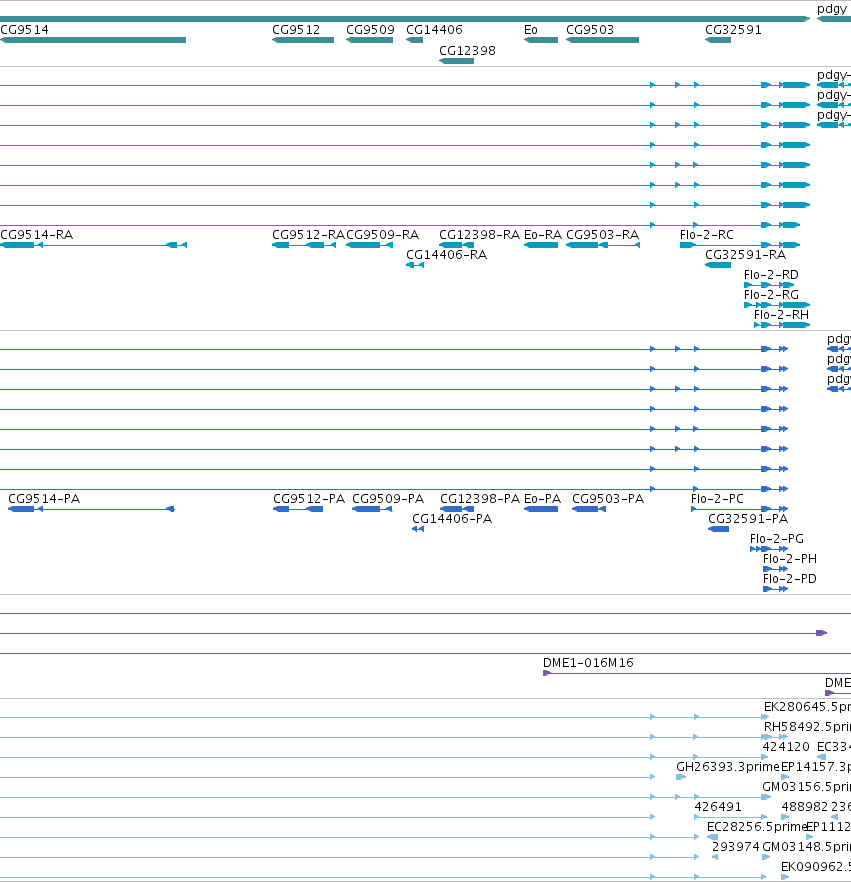
Task: Open the Flo-2-RD transcript label
Action: pos(771,275)
